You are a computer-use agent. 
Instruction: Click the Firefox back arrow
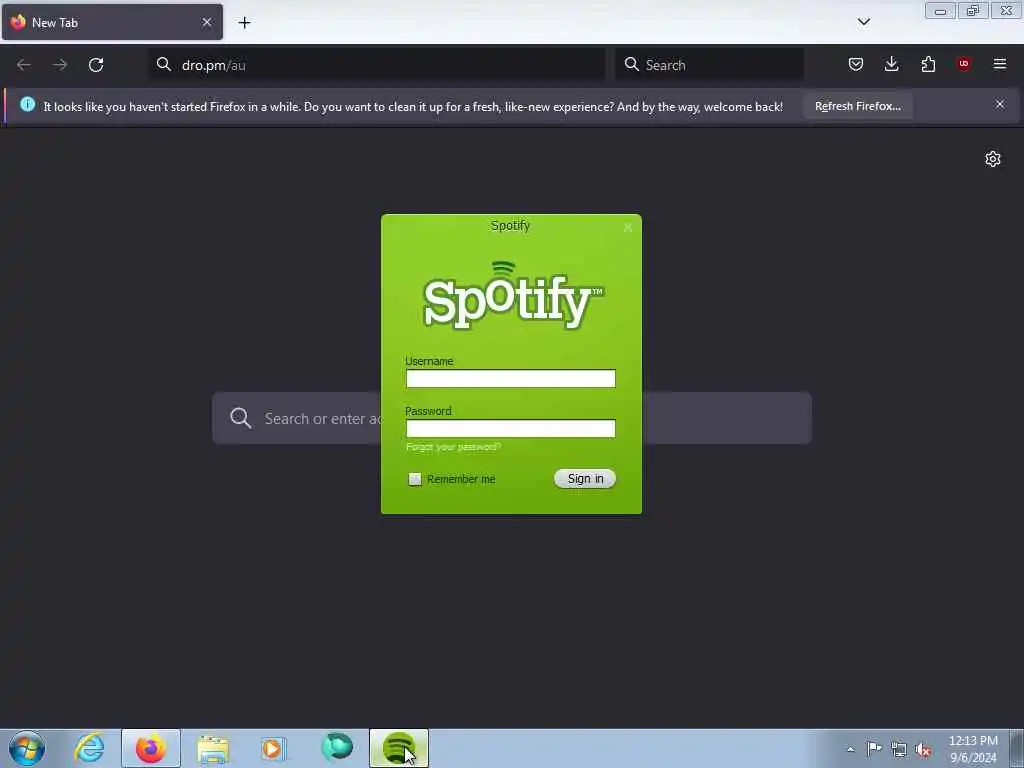24,65
